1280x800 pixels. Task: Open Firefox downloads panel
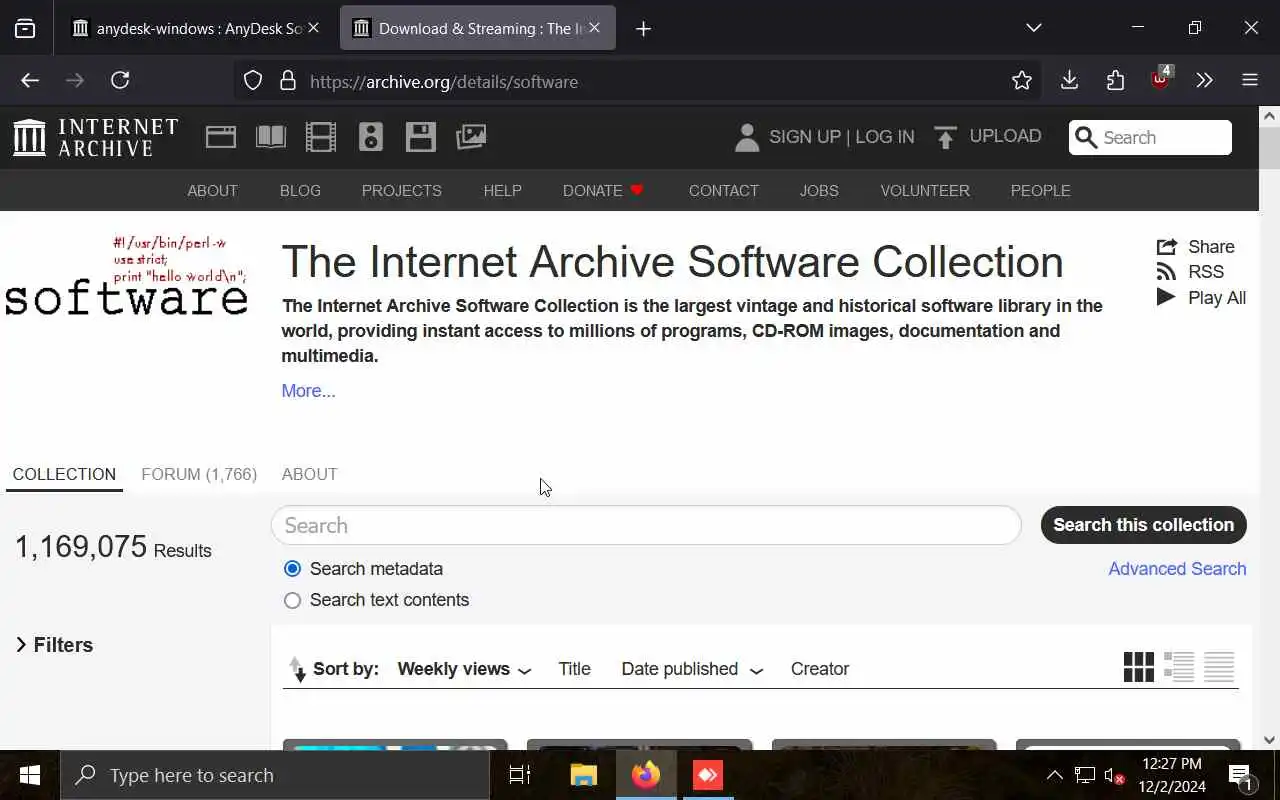click(x=1069, y=81)
